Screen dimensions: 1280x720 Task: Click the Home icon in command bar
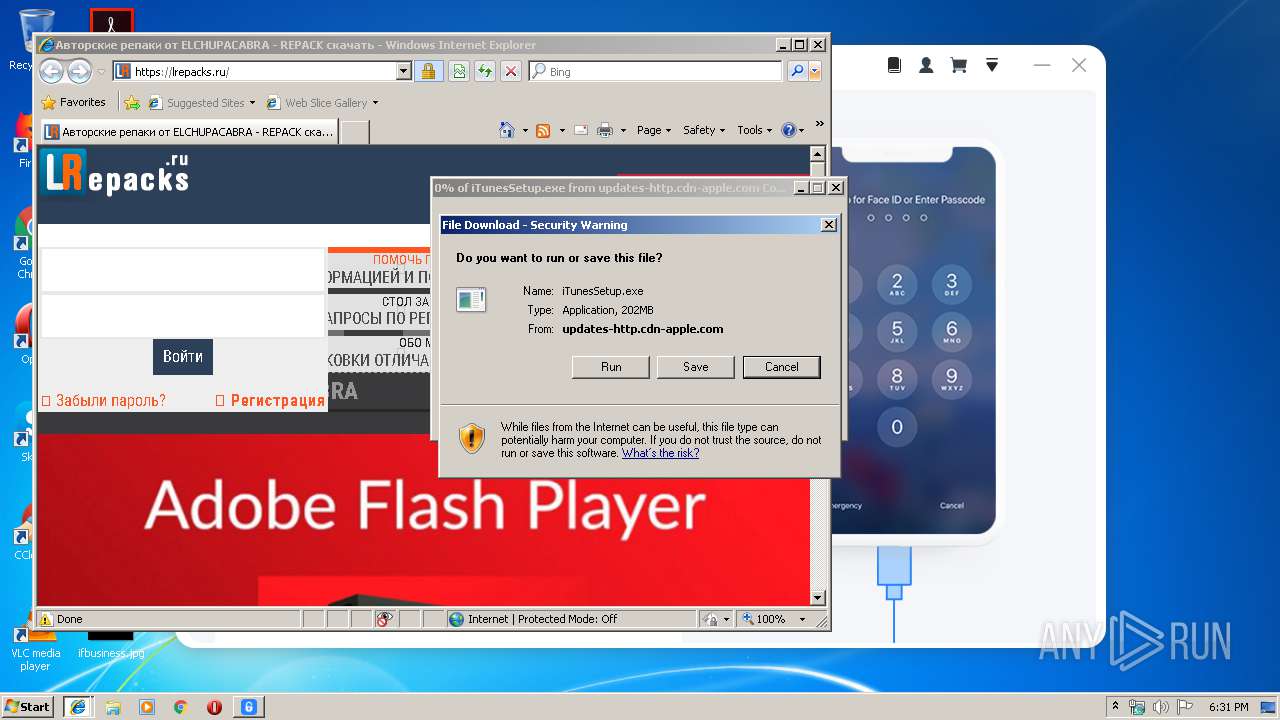coord(507,130)
